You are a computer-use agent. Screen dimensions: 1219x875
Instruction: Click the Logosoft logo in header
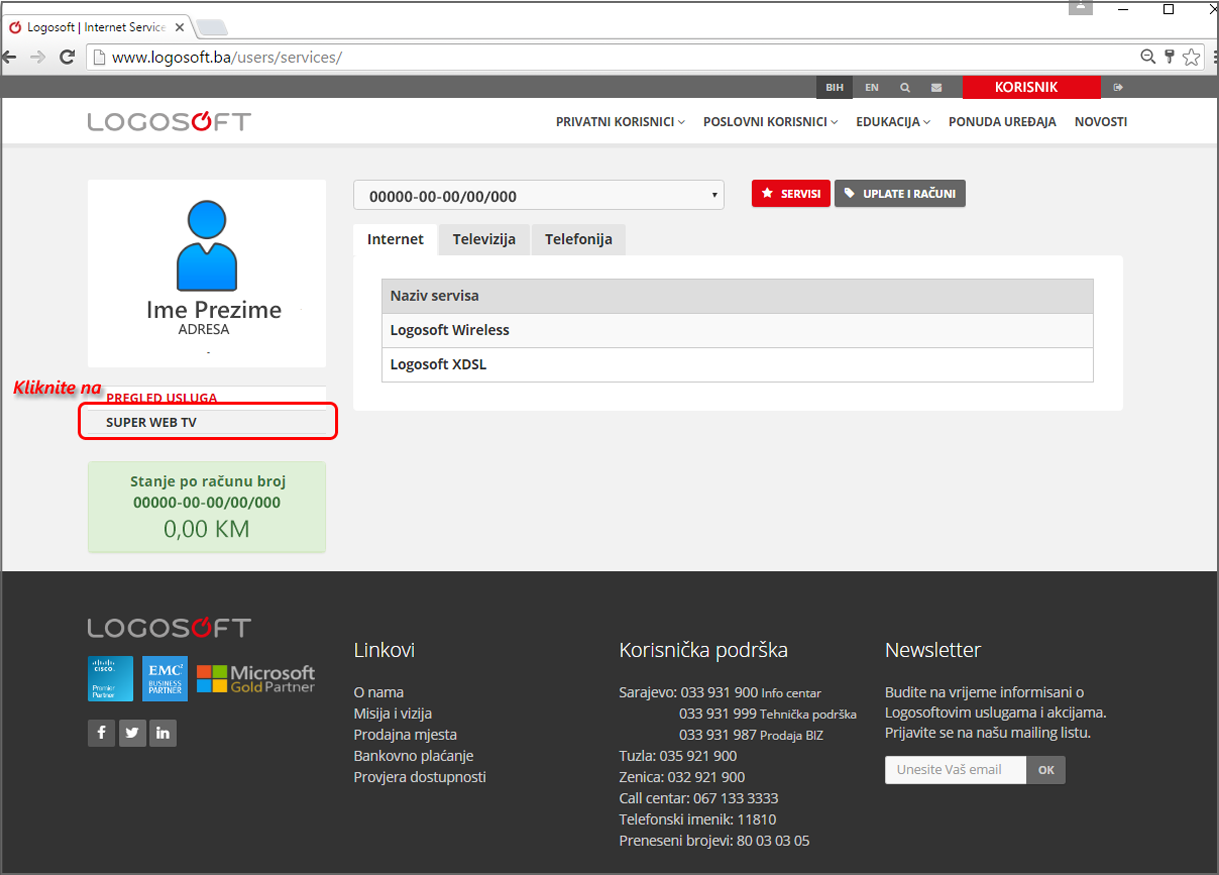pos(169,122)
